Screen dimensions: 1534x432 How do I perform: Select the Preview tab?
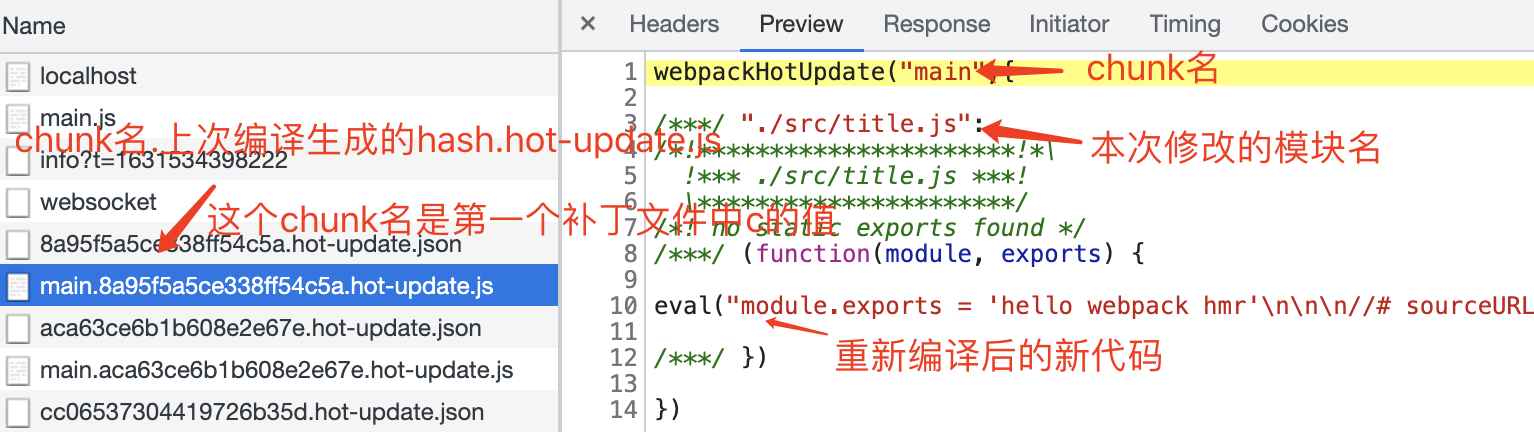[x=801, y=24]
